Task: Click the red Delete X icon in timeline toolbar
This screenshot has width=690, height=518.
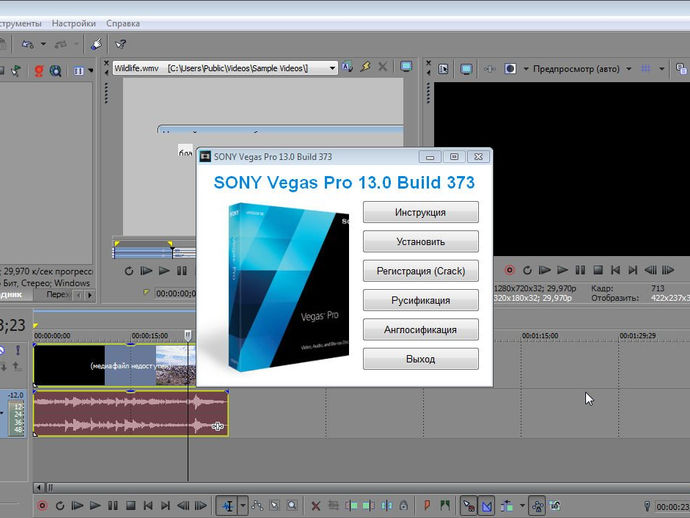Action: pos(316,506)
